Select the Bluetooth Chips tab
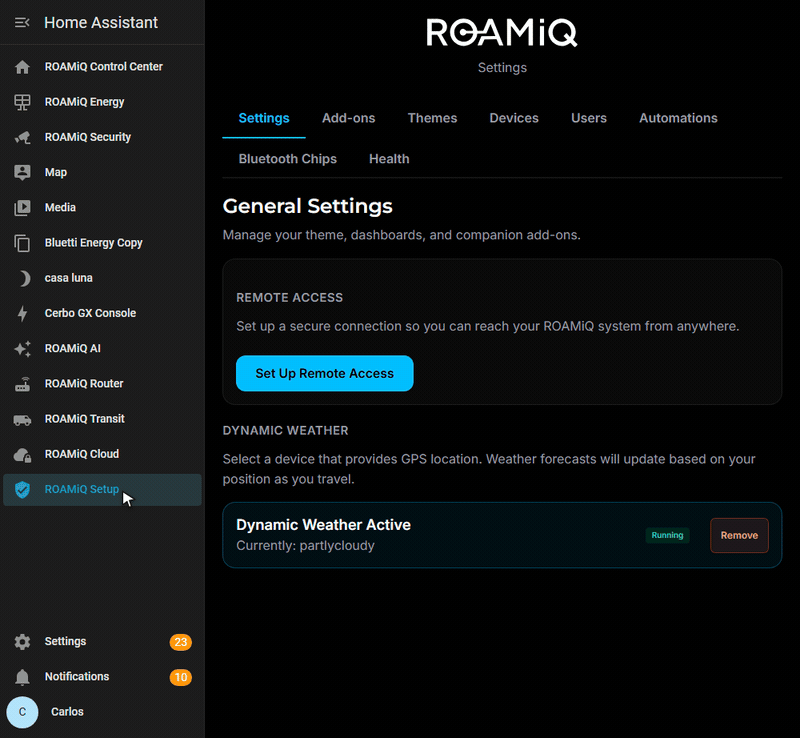800x738 pixels. [x=288, y=159]
